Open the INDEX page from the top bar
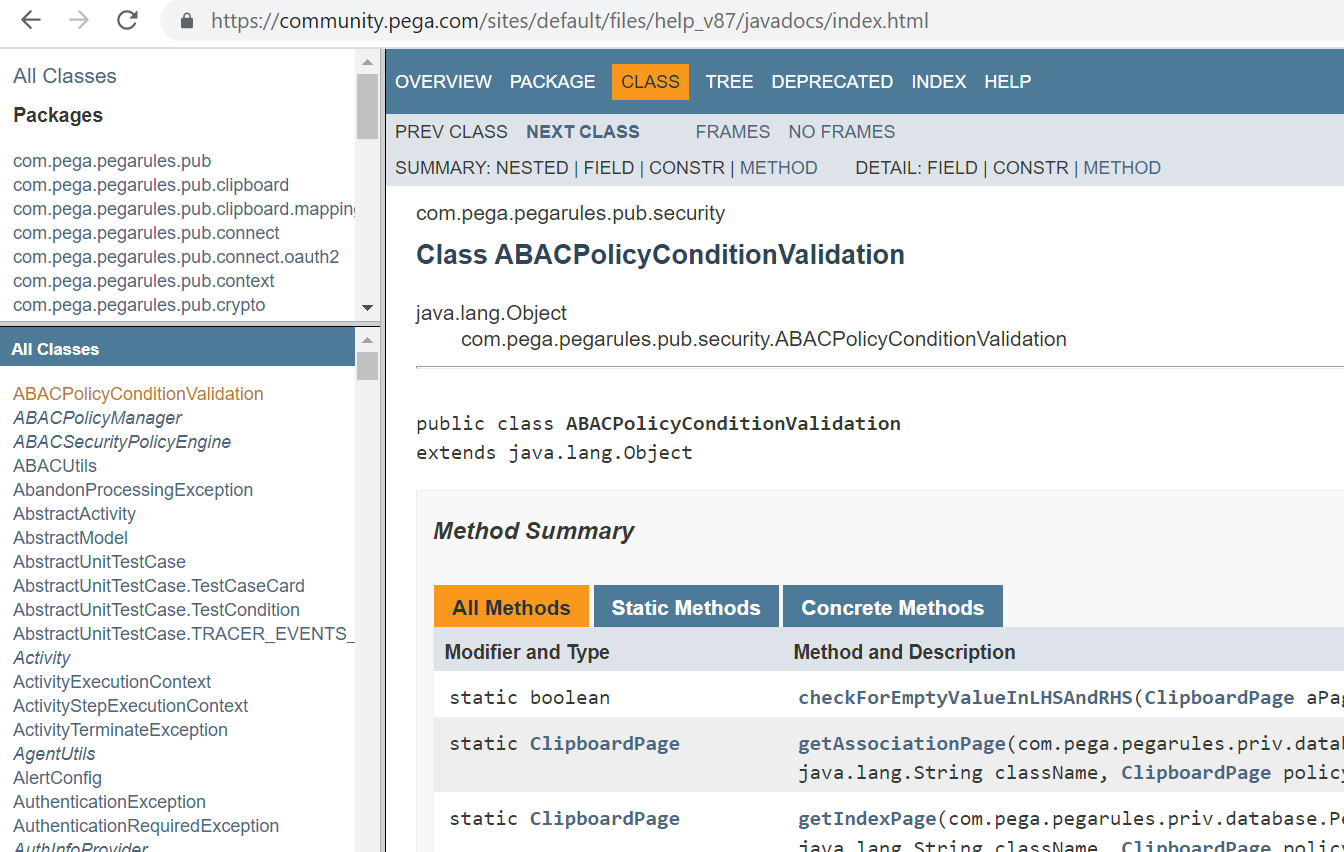The image size is (1344, 852). (x=938, y=81)
